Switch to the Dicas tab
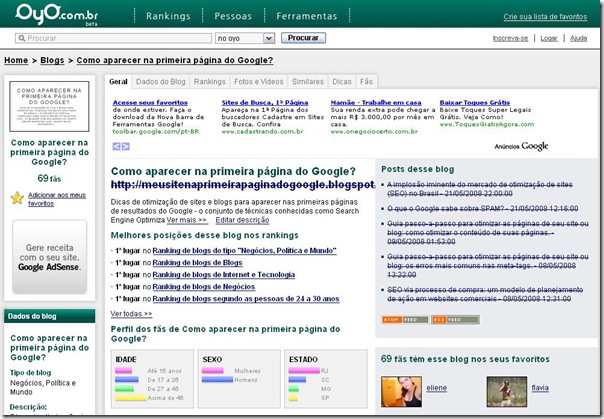This screenshot has width=604, height=419. (x=342, y=82)
